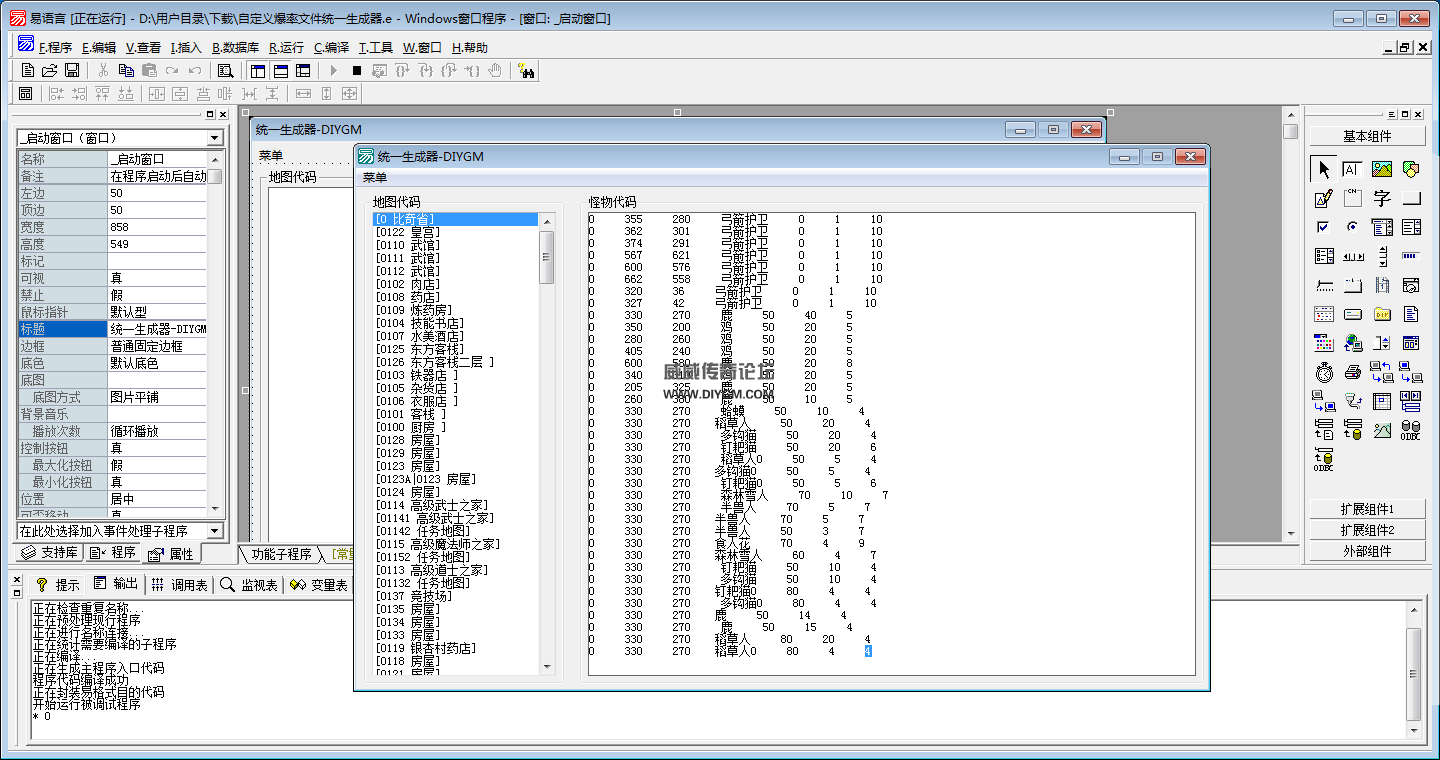The image size is (1440, 760).
Task: Switch to the 程序 tab
Action: [x=112, y=553]
